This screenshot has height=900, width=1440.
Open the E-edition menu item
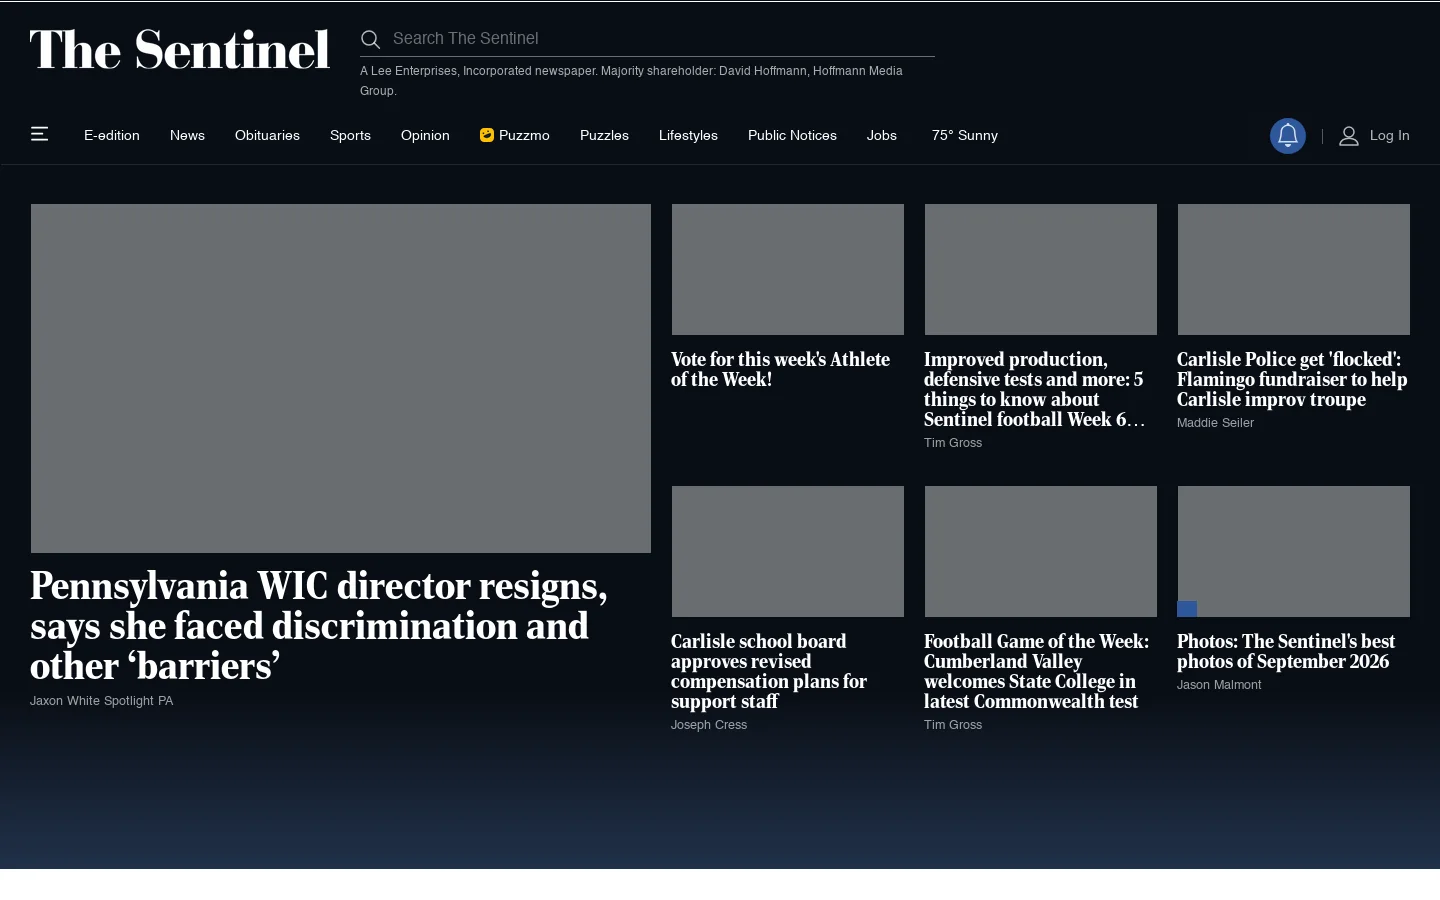click(x=112, y=135)
